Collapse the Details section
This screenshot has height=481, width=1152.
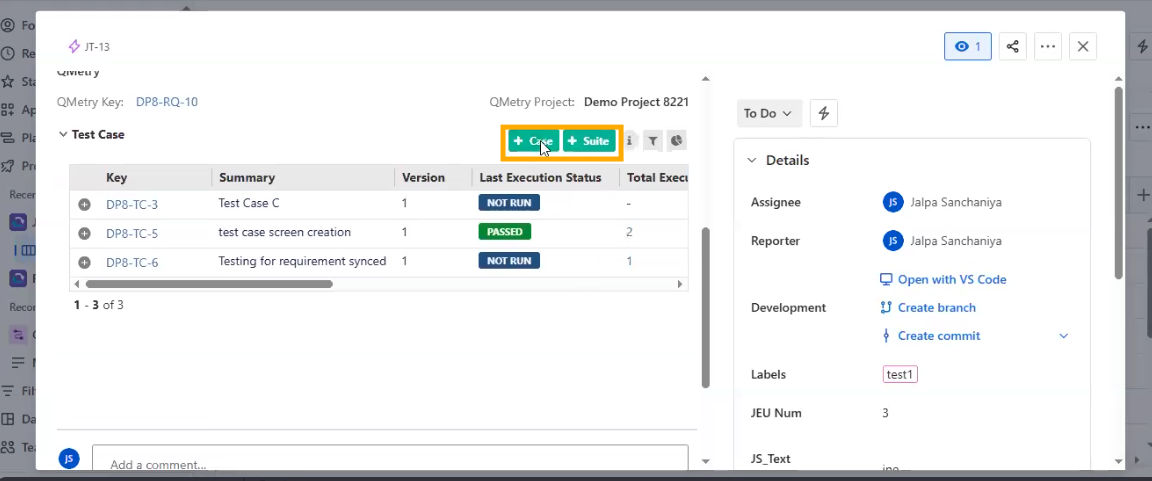pos(752,160)
